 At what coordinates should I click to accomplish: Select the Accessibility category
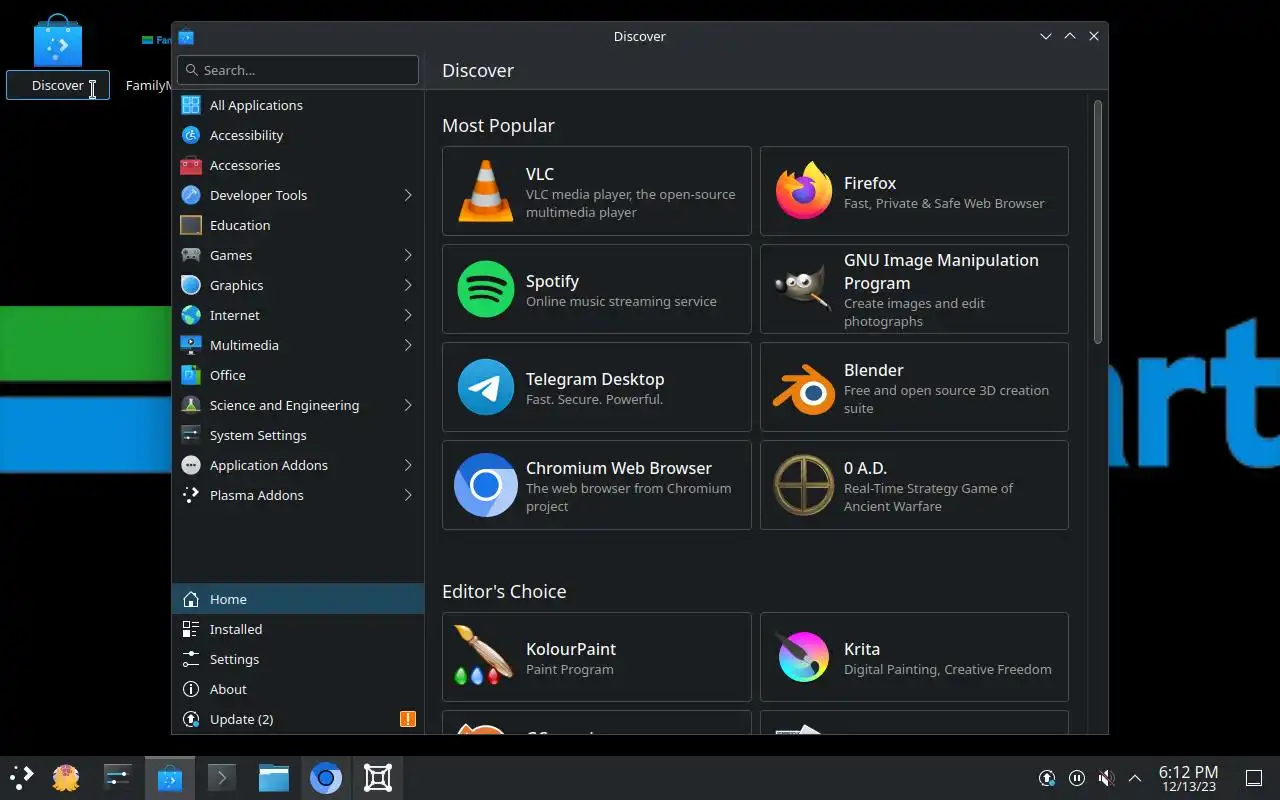pyautogui.click(x=298, y=135)
